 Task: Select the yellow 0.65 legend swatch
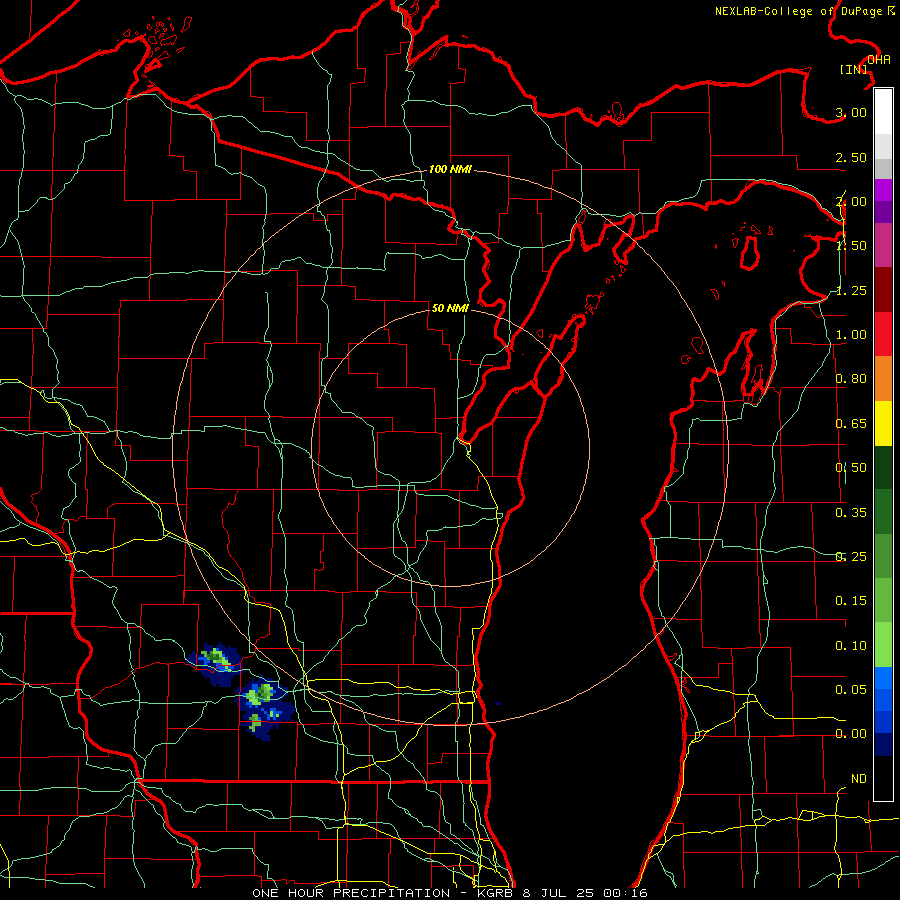point(883,423)
